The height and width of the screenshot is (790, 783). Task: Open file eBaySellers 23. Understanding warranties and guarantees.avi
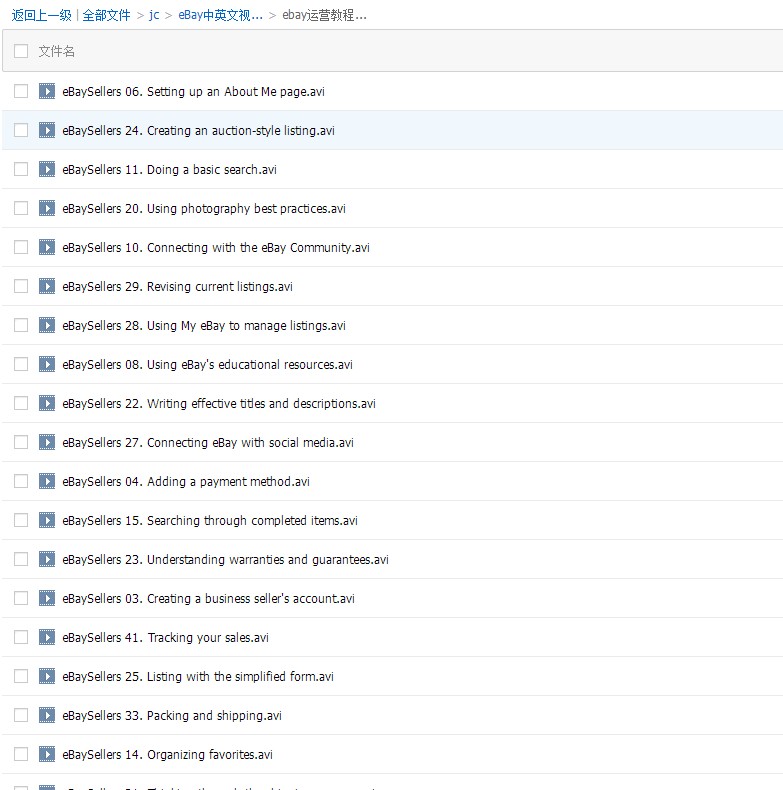click(x=226, y=560)
